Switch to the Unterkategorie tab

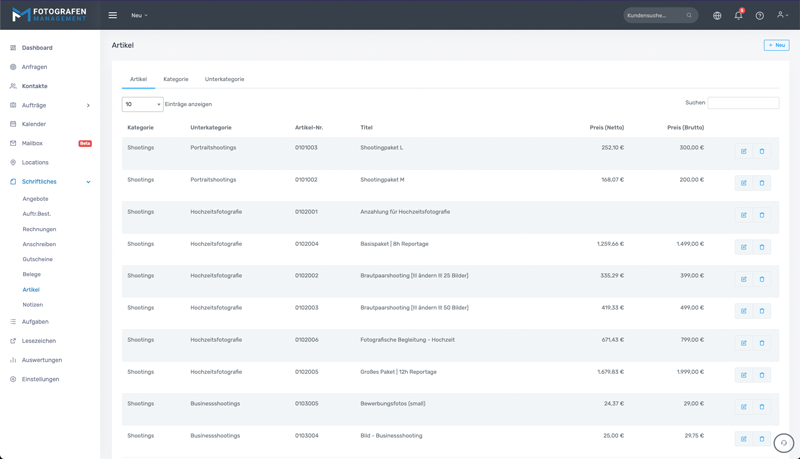coord(224,79)
